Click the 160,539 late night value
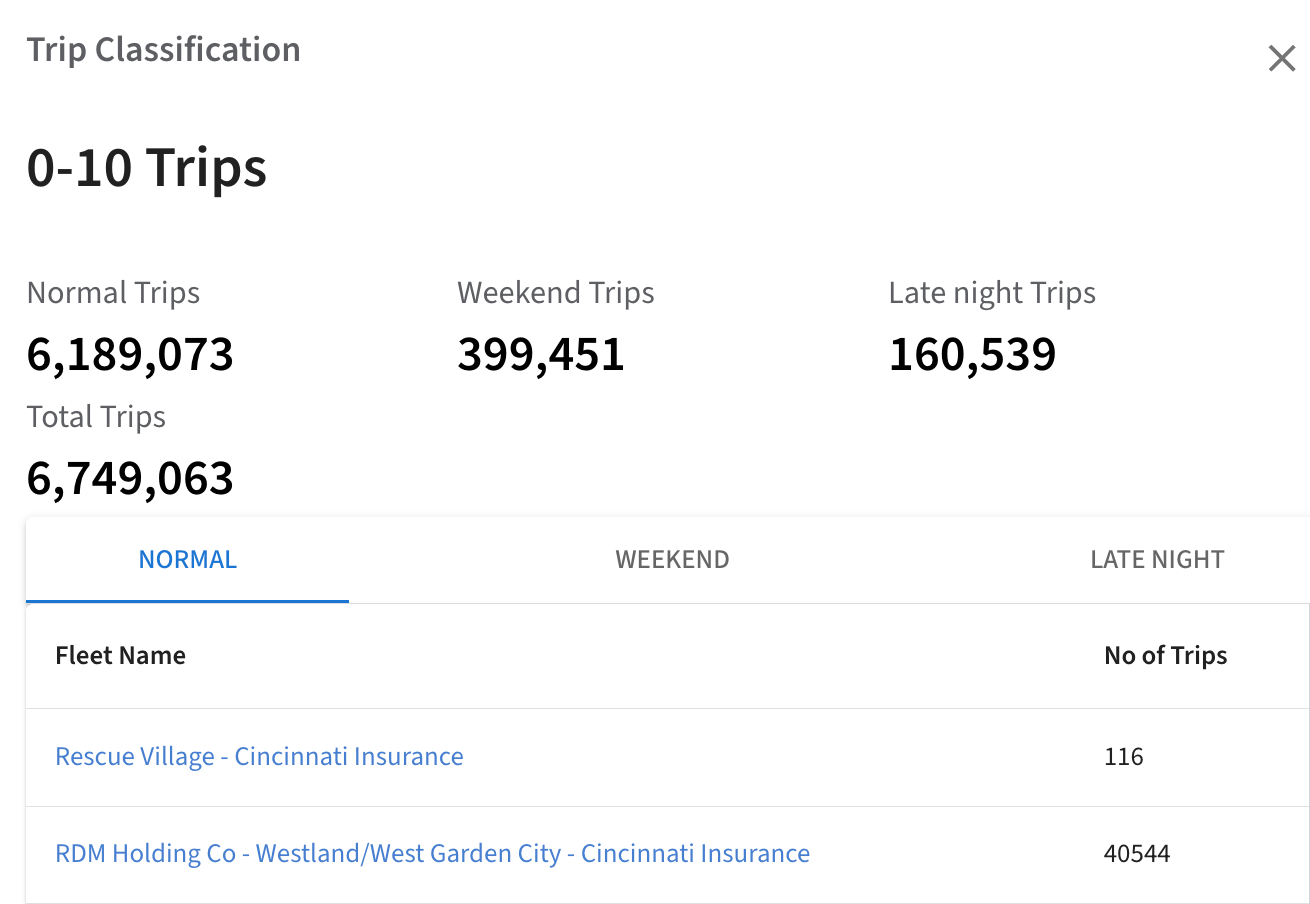Image resolution: width=1310 pixels, height=904 pixels. [x=972, y=355]
